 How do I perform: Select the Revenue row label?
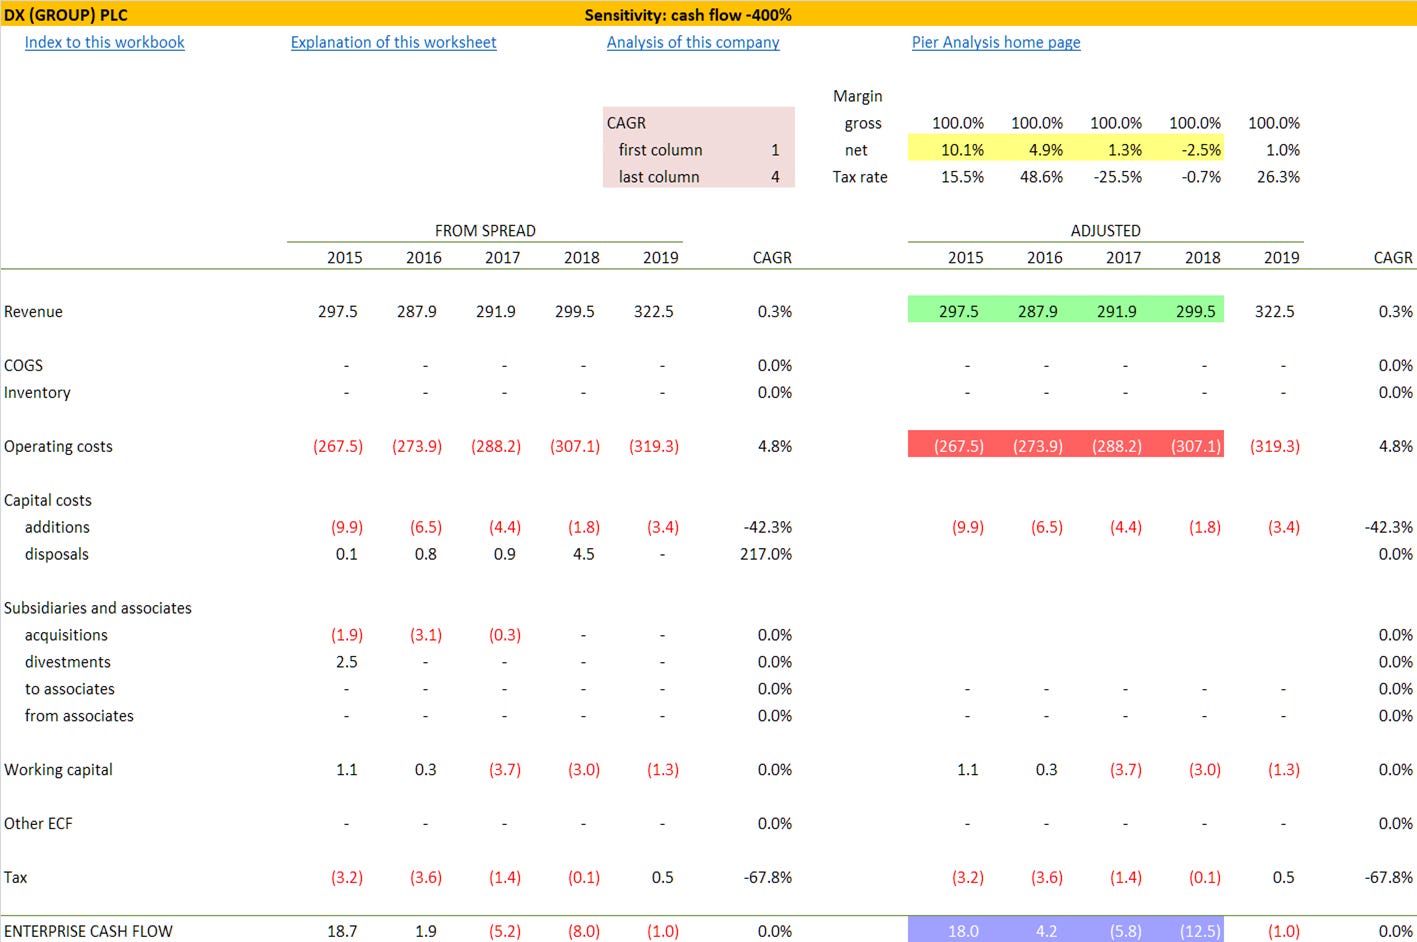[x=33, y=312]
